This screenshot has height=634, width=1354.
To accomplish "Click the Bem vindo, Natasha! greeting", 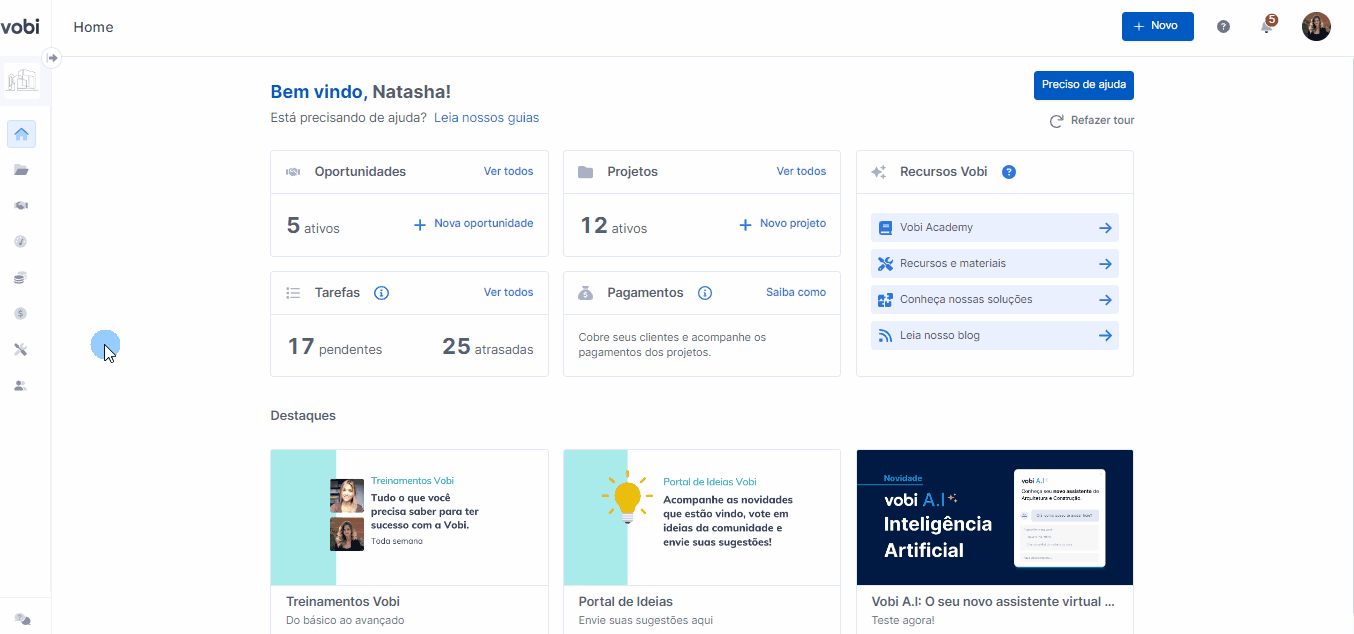I will (x=361, y=92).
